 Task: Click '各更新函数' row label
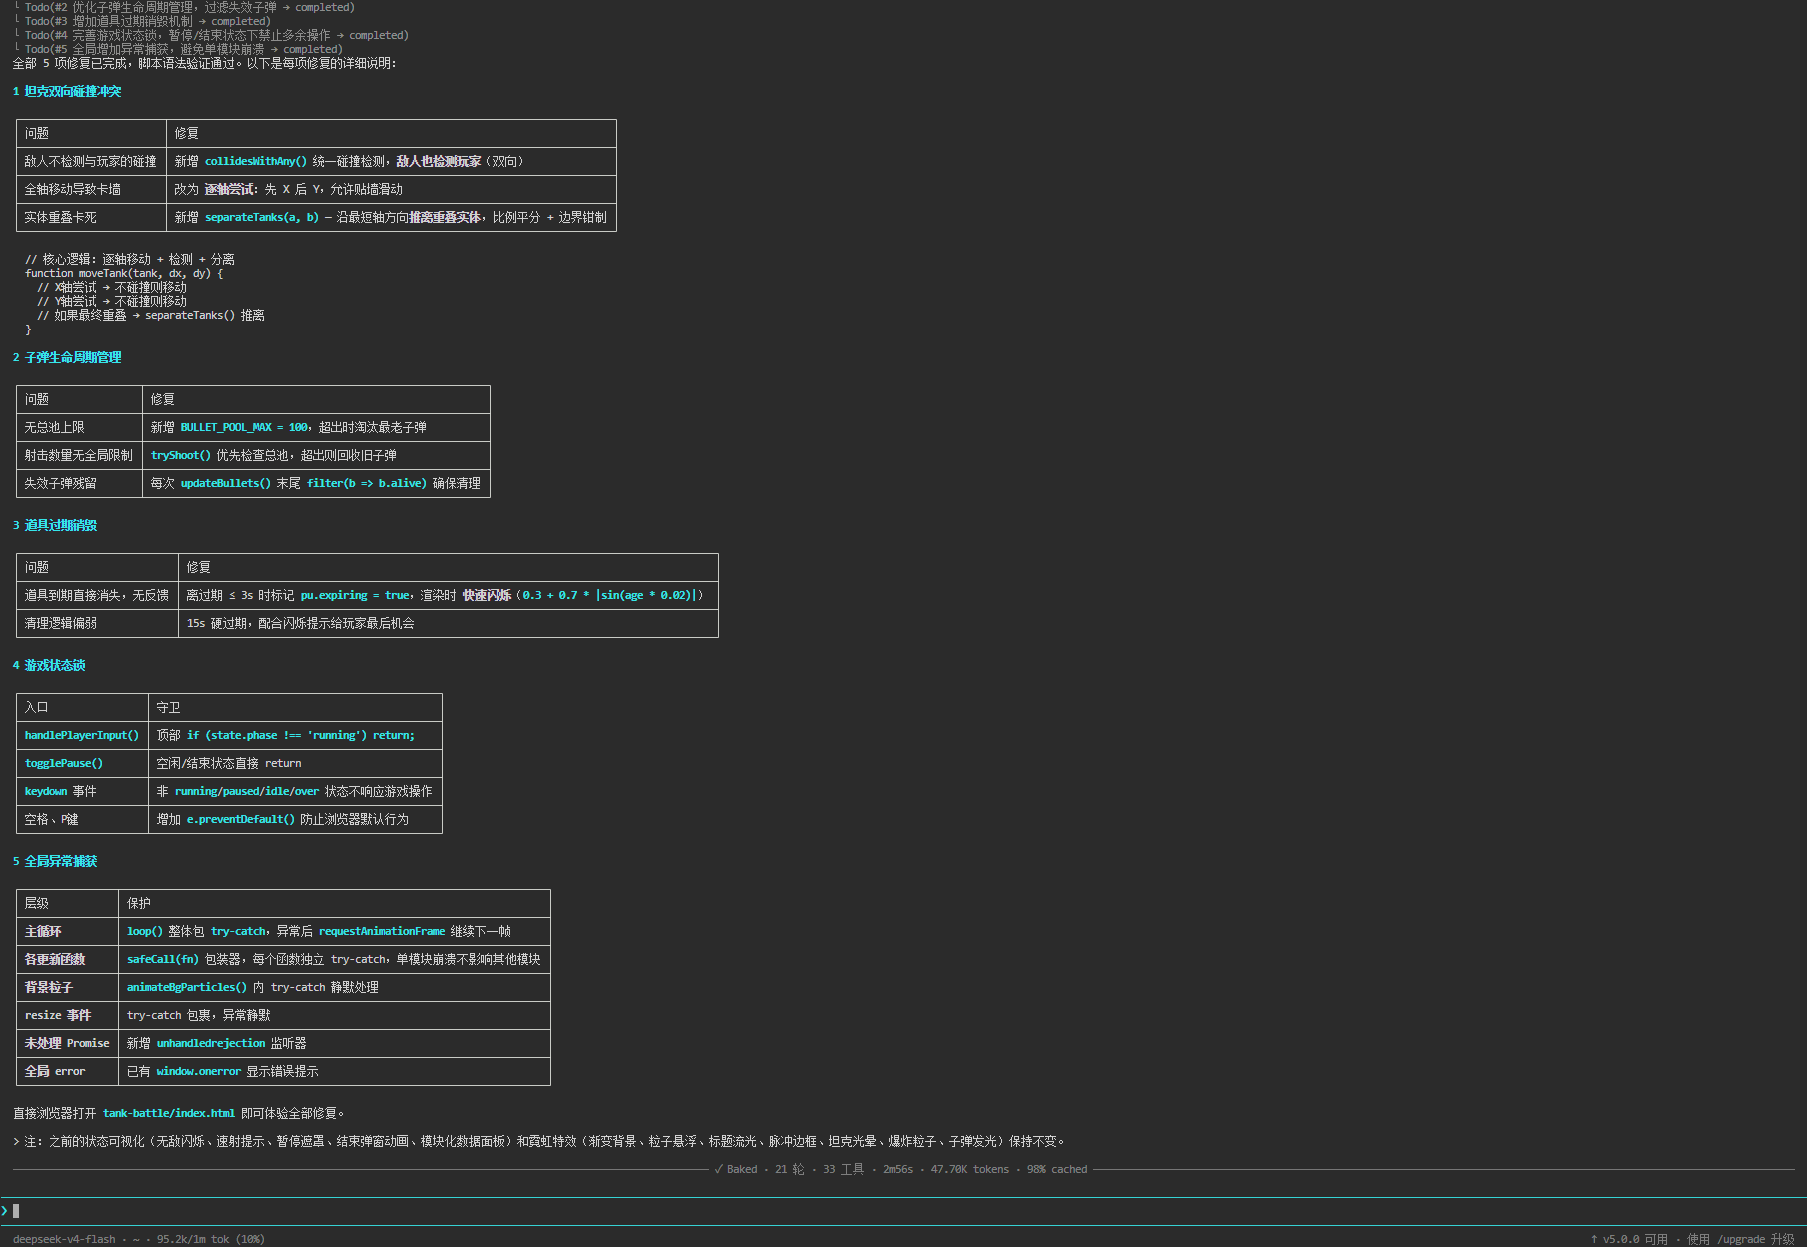[55, 959]
